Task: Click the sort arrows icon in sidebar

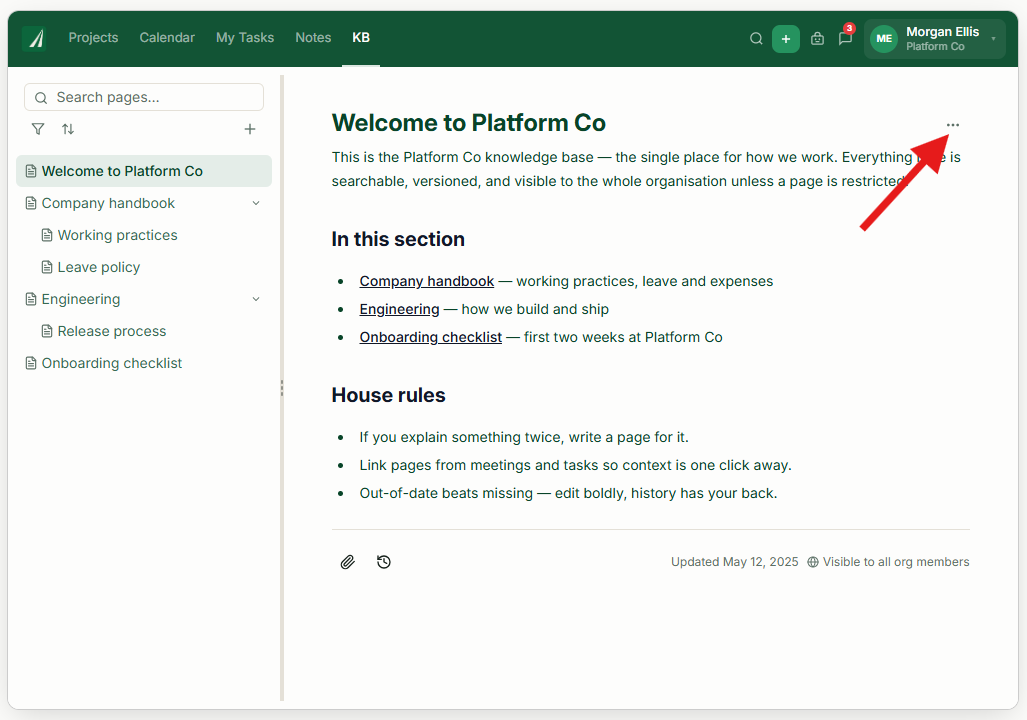Action: pyautogui.click(x=67, y=129)
